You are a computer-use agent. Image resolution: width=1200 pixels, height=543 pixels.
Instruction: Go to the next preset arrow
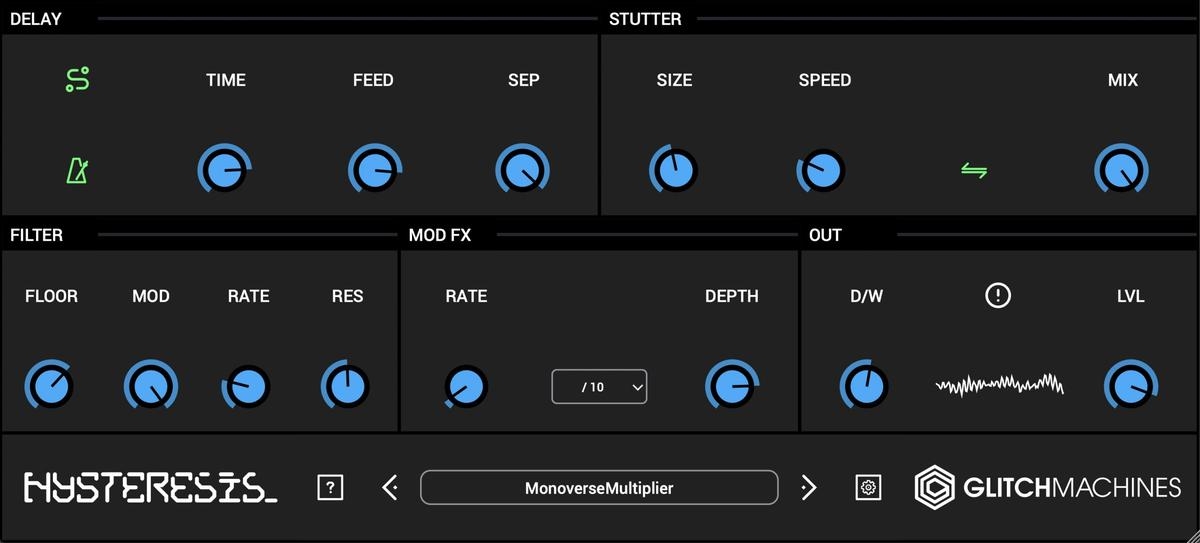click(808, 487)
